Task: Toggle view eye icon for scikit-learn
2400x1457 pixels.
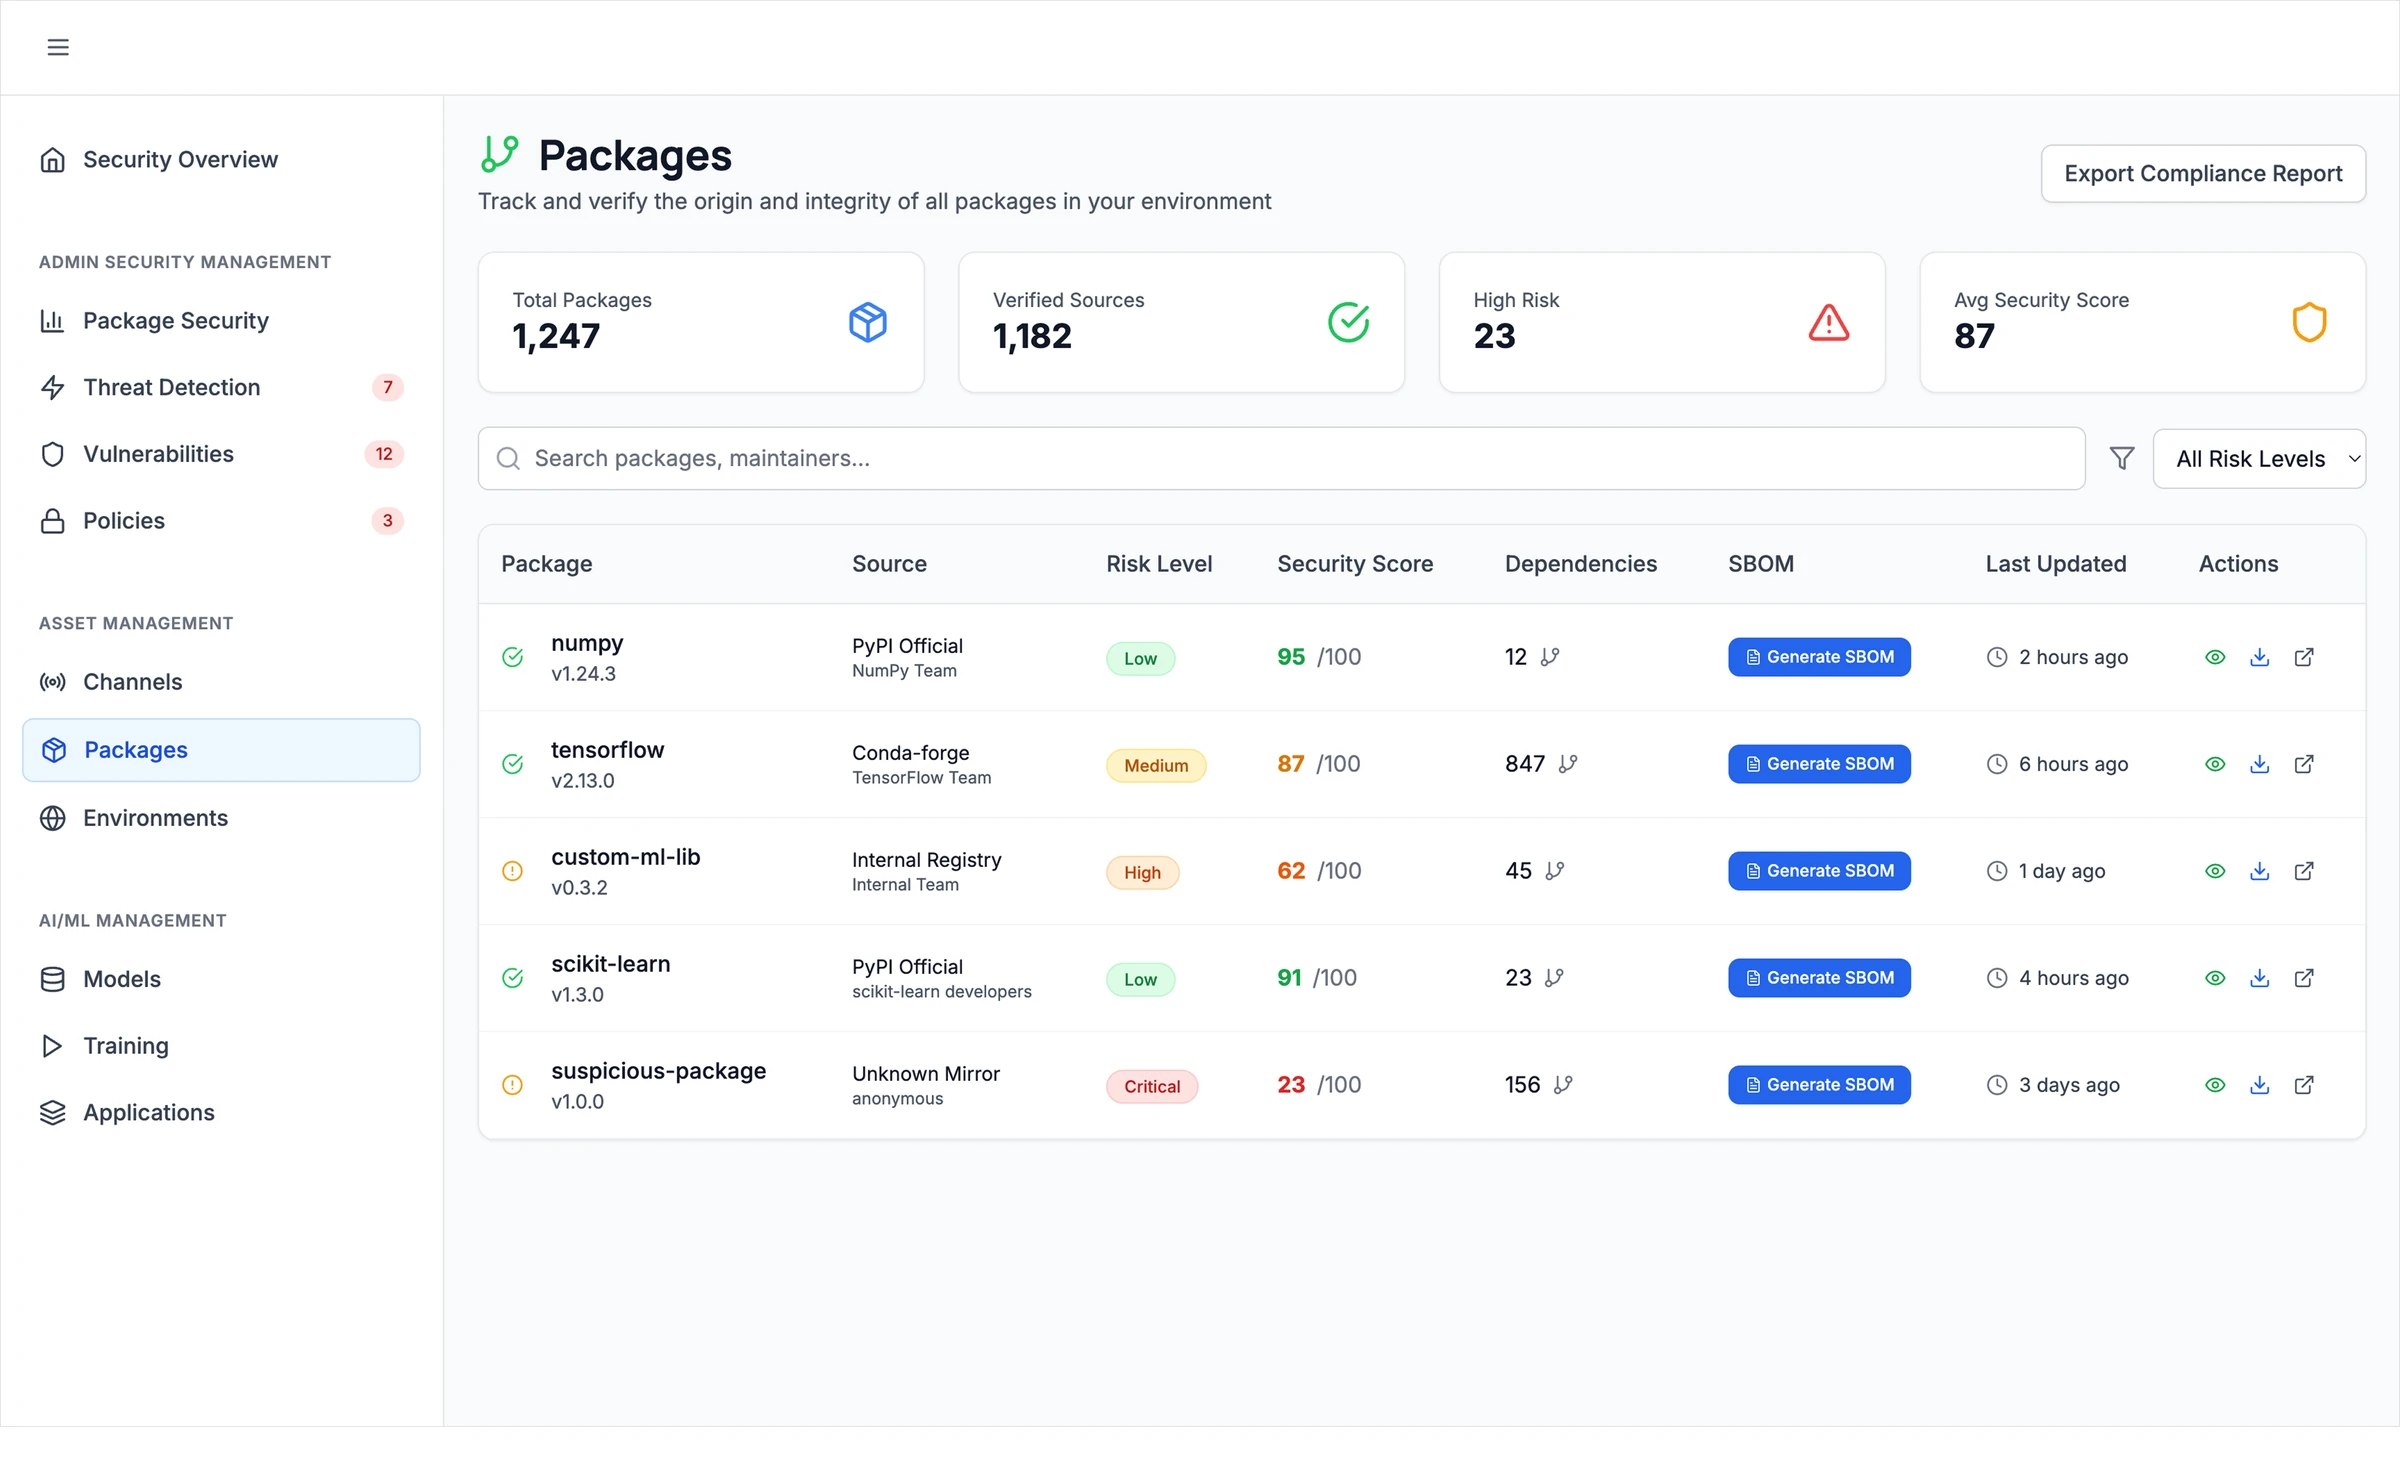Action: pos(2215,978)
